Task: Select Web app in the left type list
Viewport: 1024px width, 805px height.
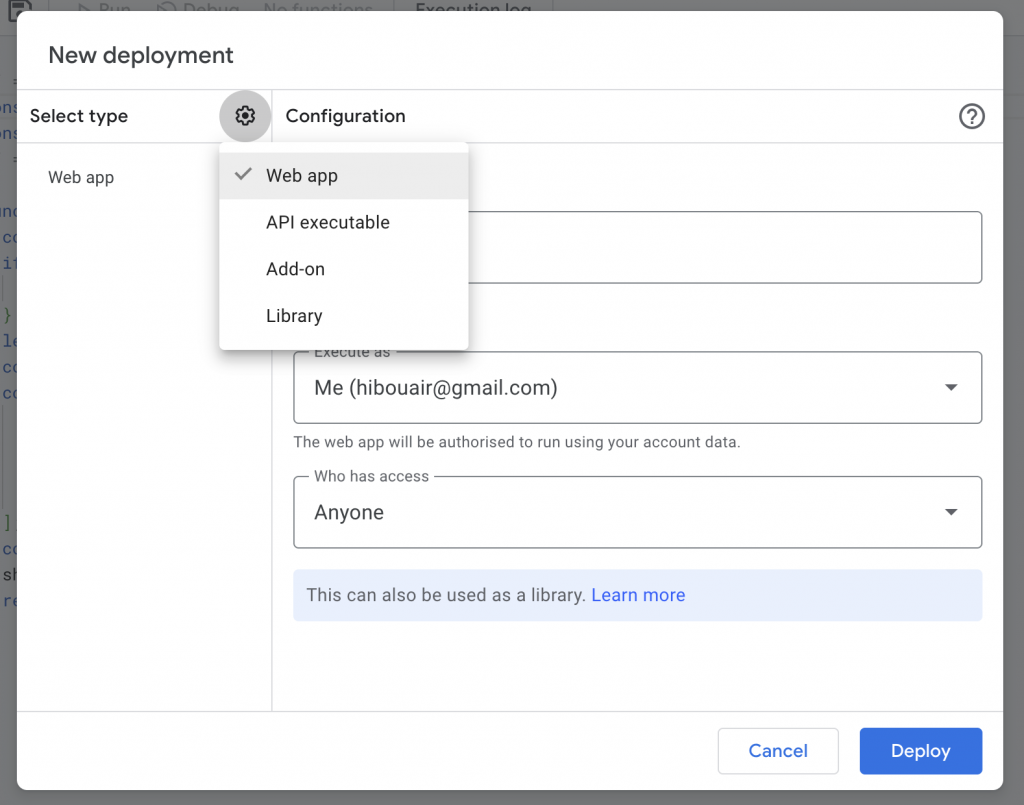Action: [81, 178]
